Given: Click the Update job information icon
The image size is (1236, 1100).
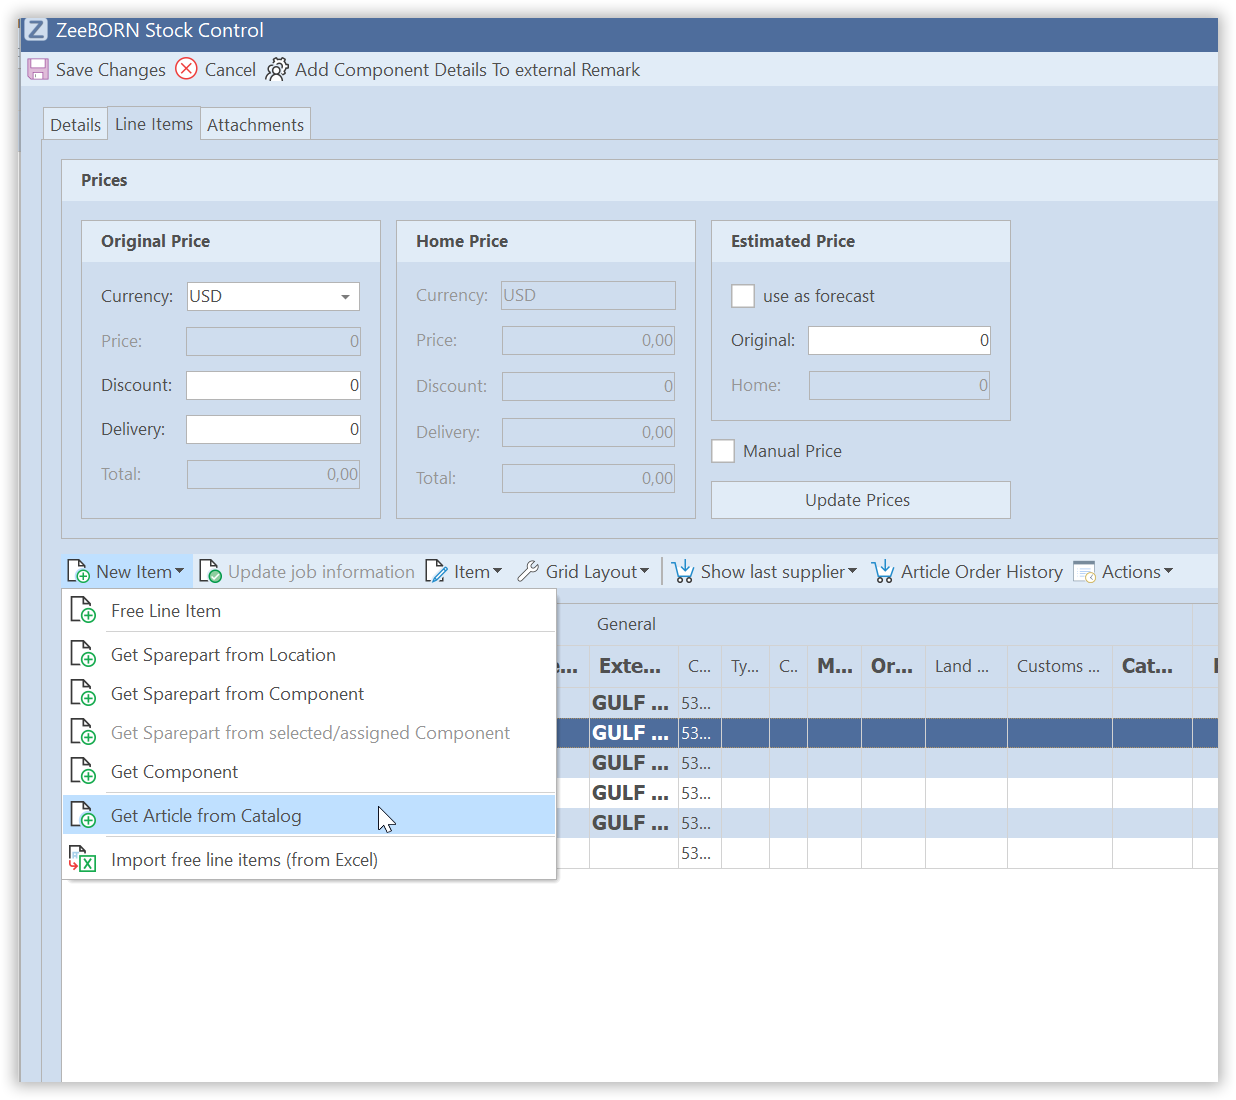Looking at the screenshot, I should point(210,571).
